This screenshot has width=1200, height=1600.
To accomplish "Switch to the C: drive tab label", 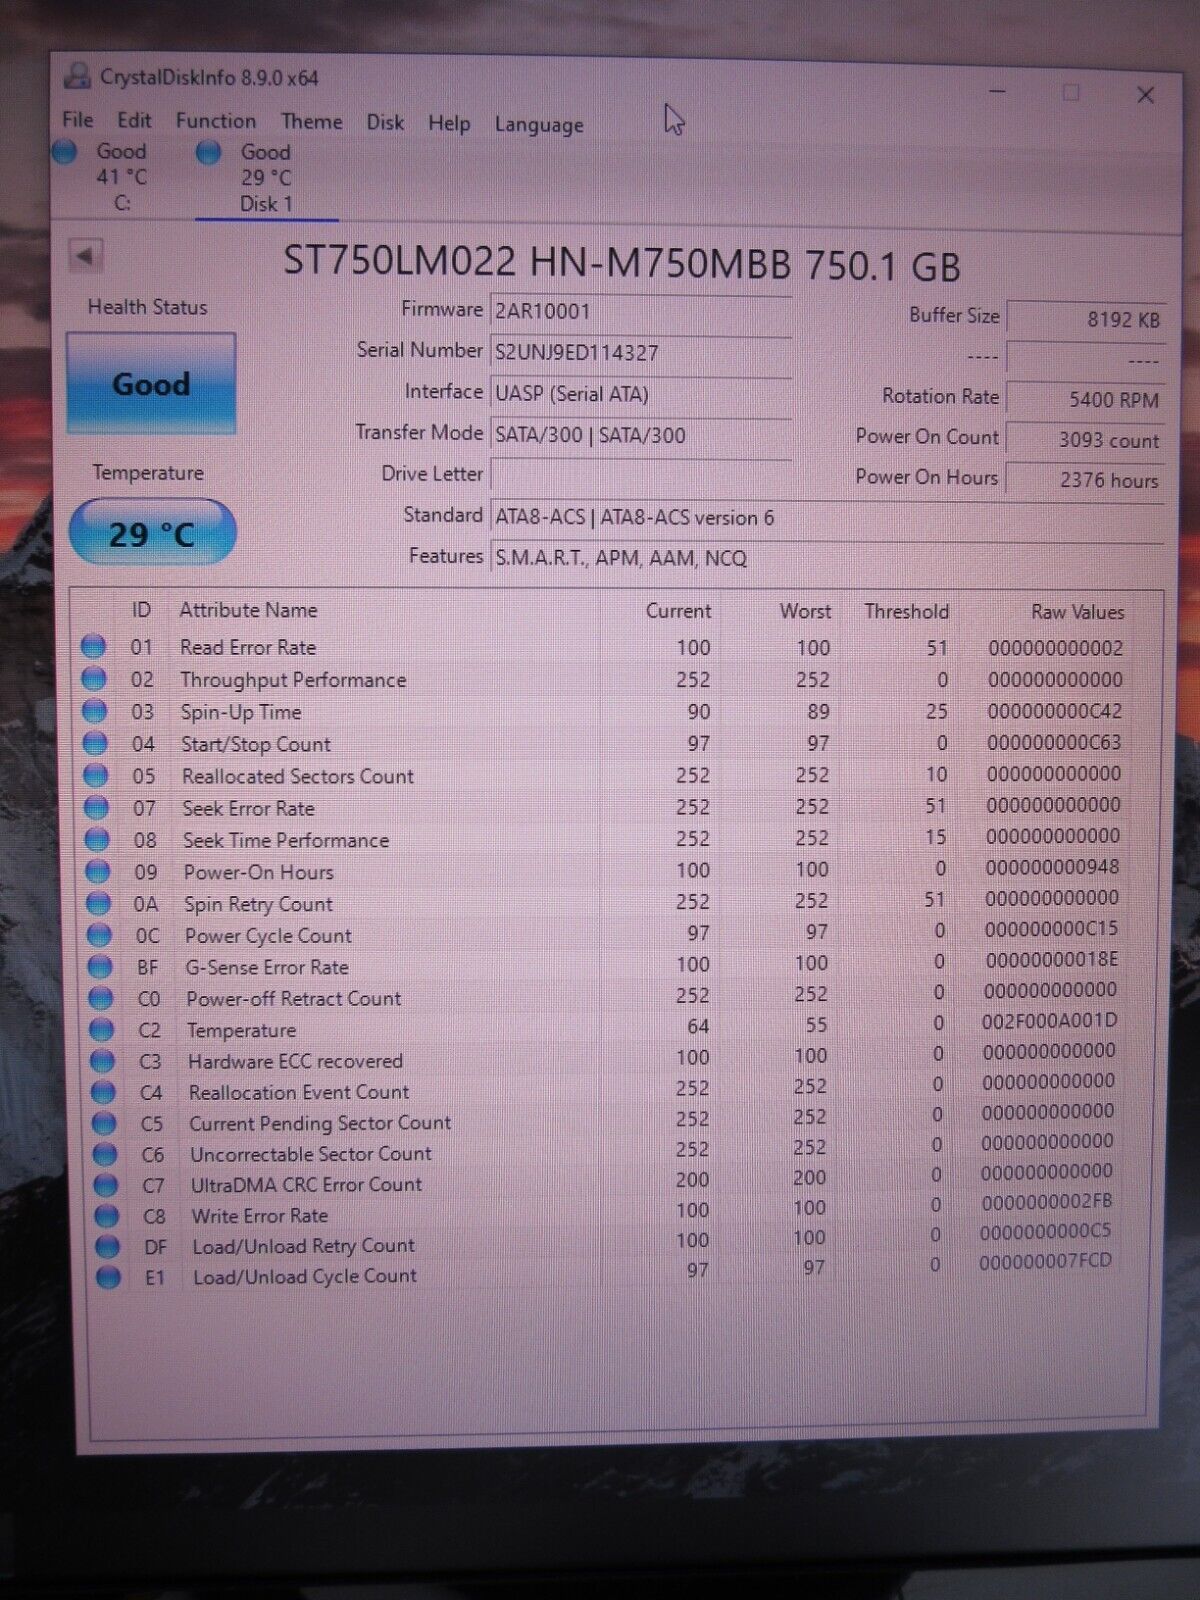I will [122, 203].
